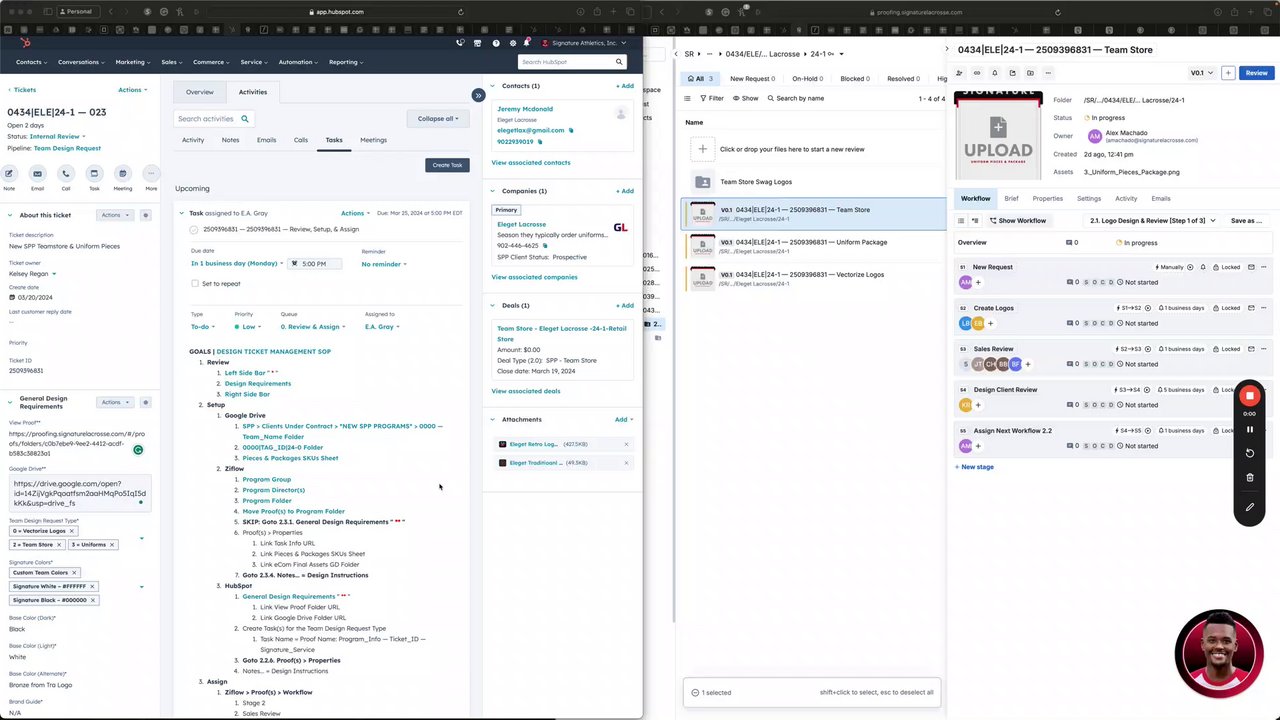Pause the screen recording
This screenshot has width=1280, height=720.
pyautogui.click(x=1249, y=430)
